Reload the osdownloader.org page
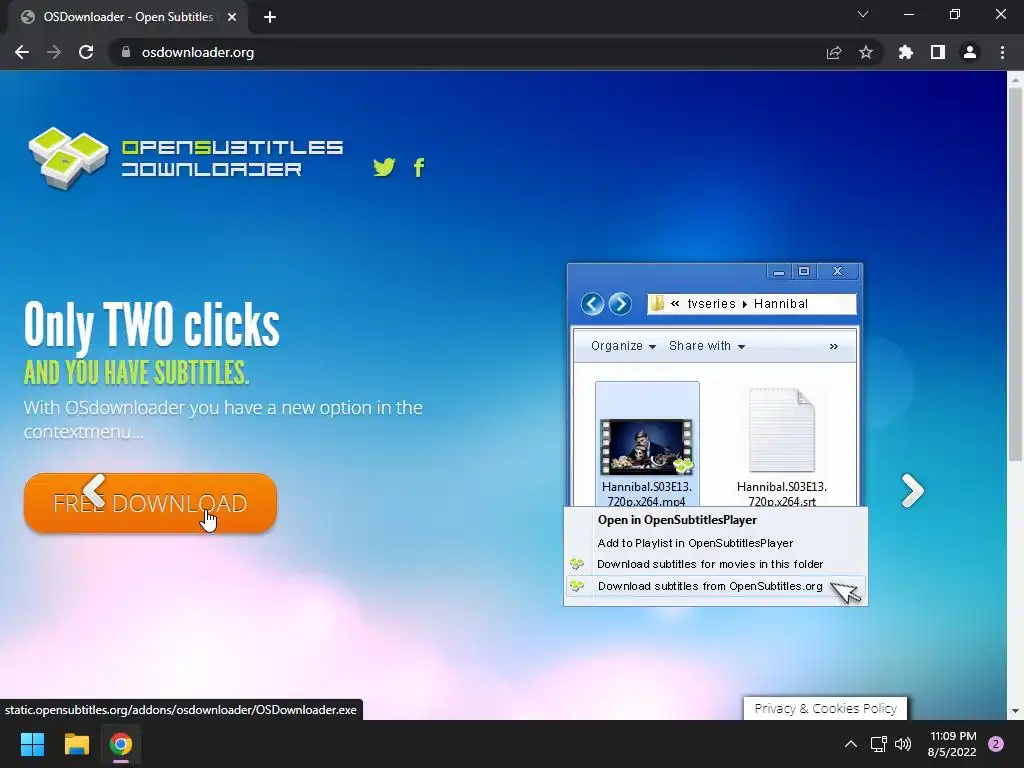Image resolution: width=1024 pixels, height=768 pixels. [x=86, y=52]
